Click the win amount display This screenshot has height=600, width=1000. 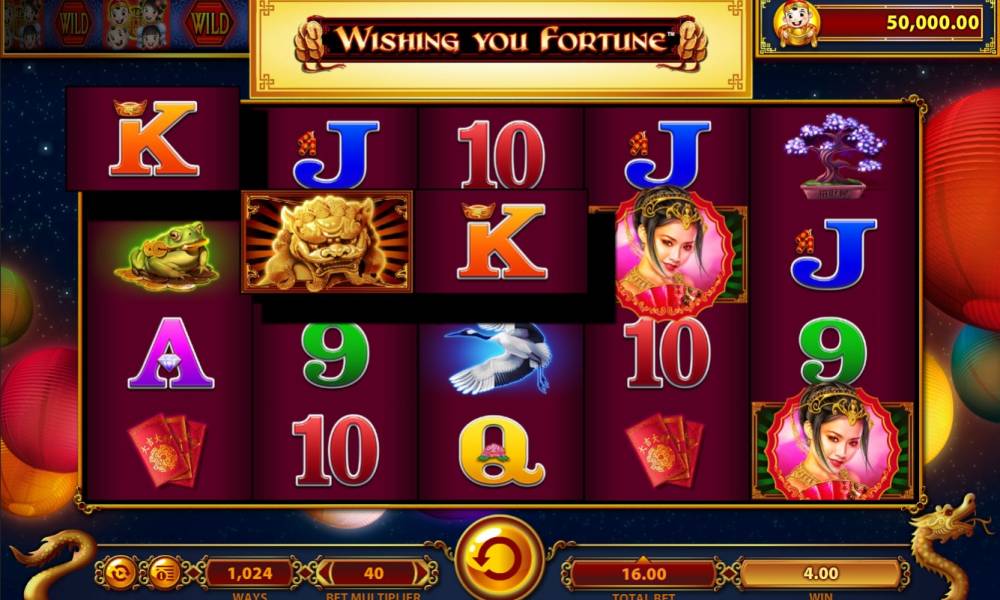(x=820, y=573)
